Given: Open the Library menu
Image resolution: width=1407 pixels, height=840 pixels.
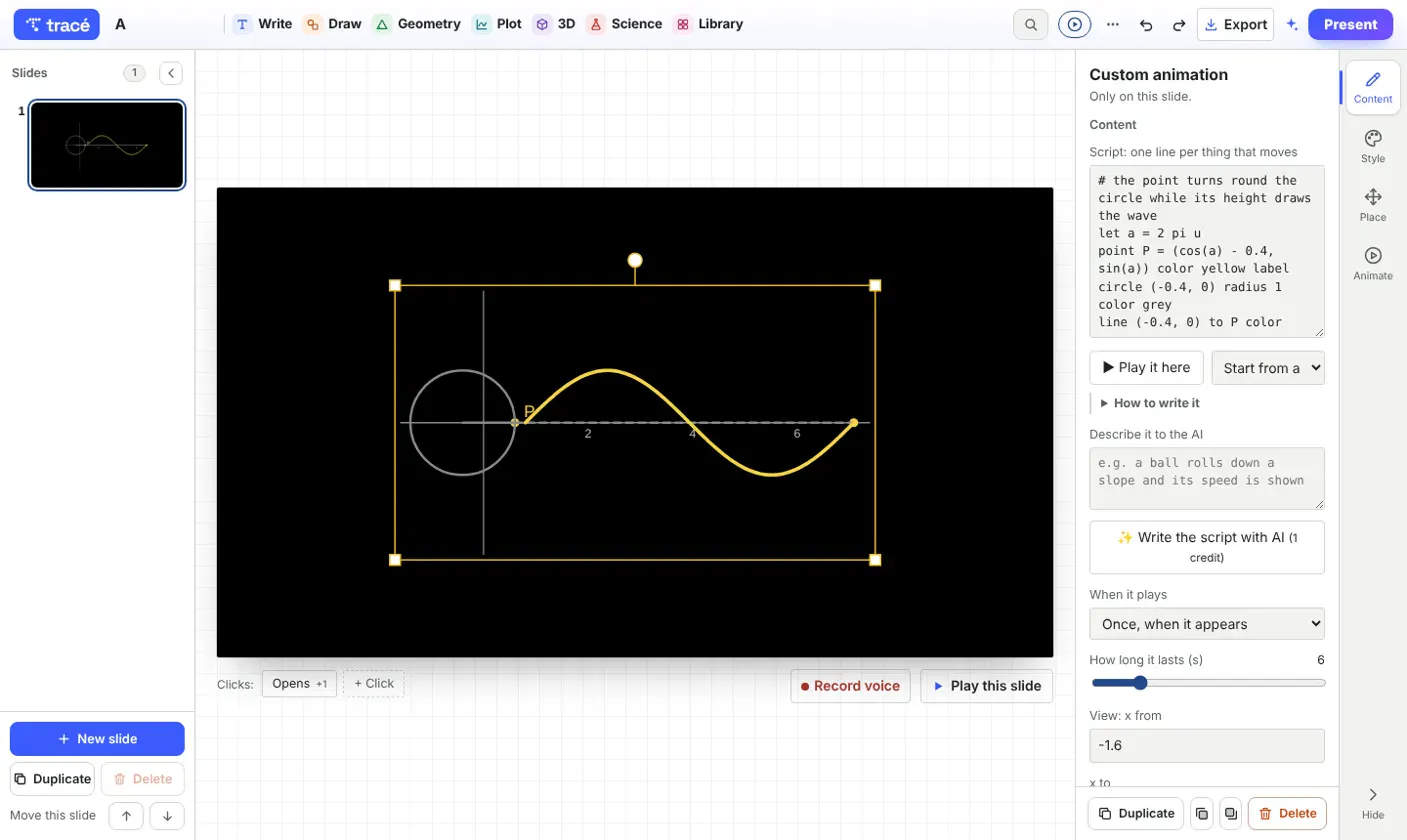Looking at the screenshot, I should [709, 24].
